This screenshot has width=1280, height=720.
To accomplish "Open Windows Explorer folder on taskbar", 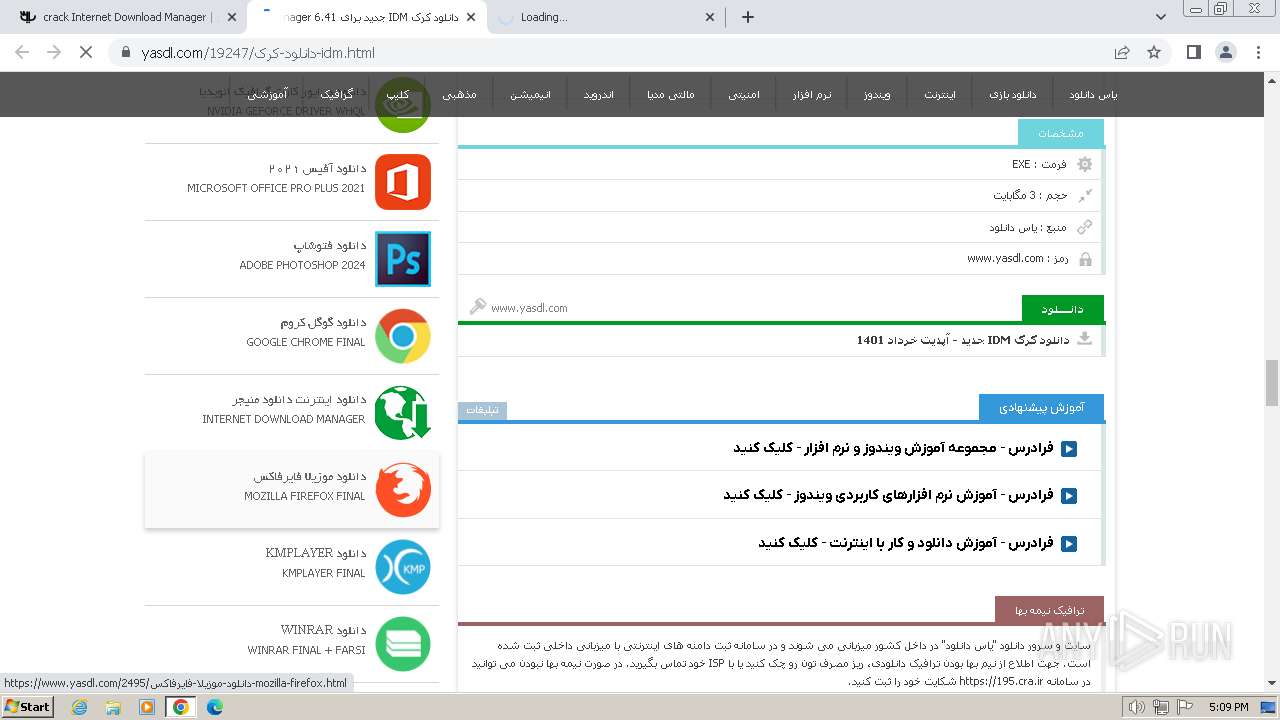I will click(113, 707).
